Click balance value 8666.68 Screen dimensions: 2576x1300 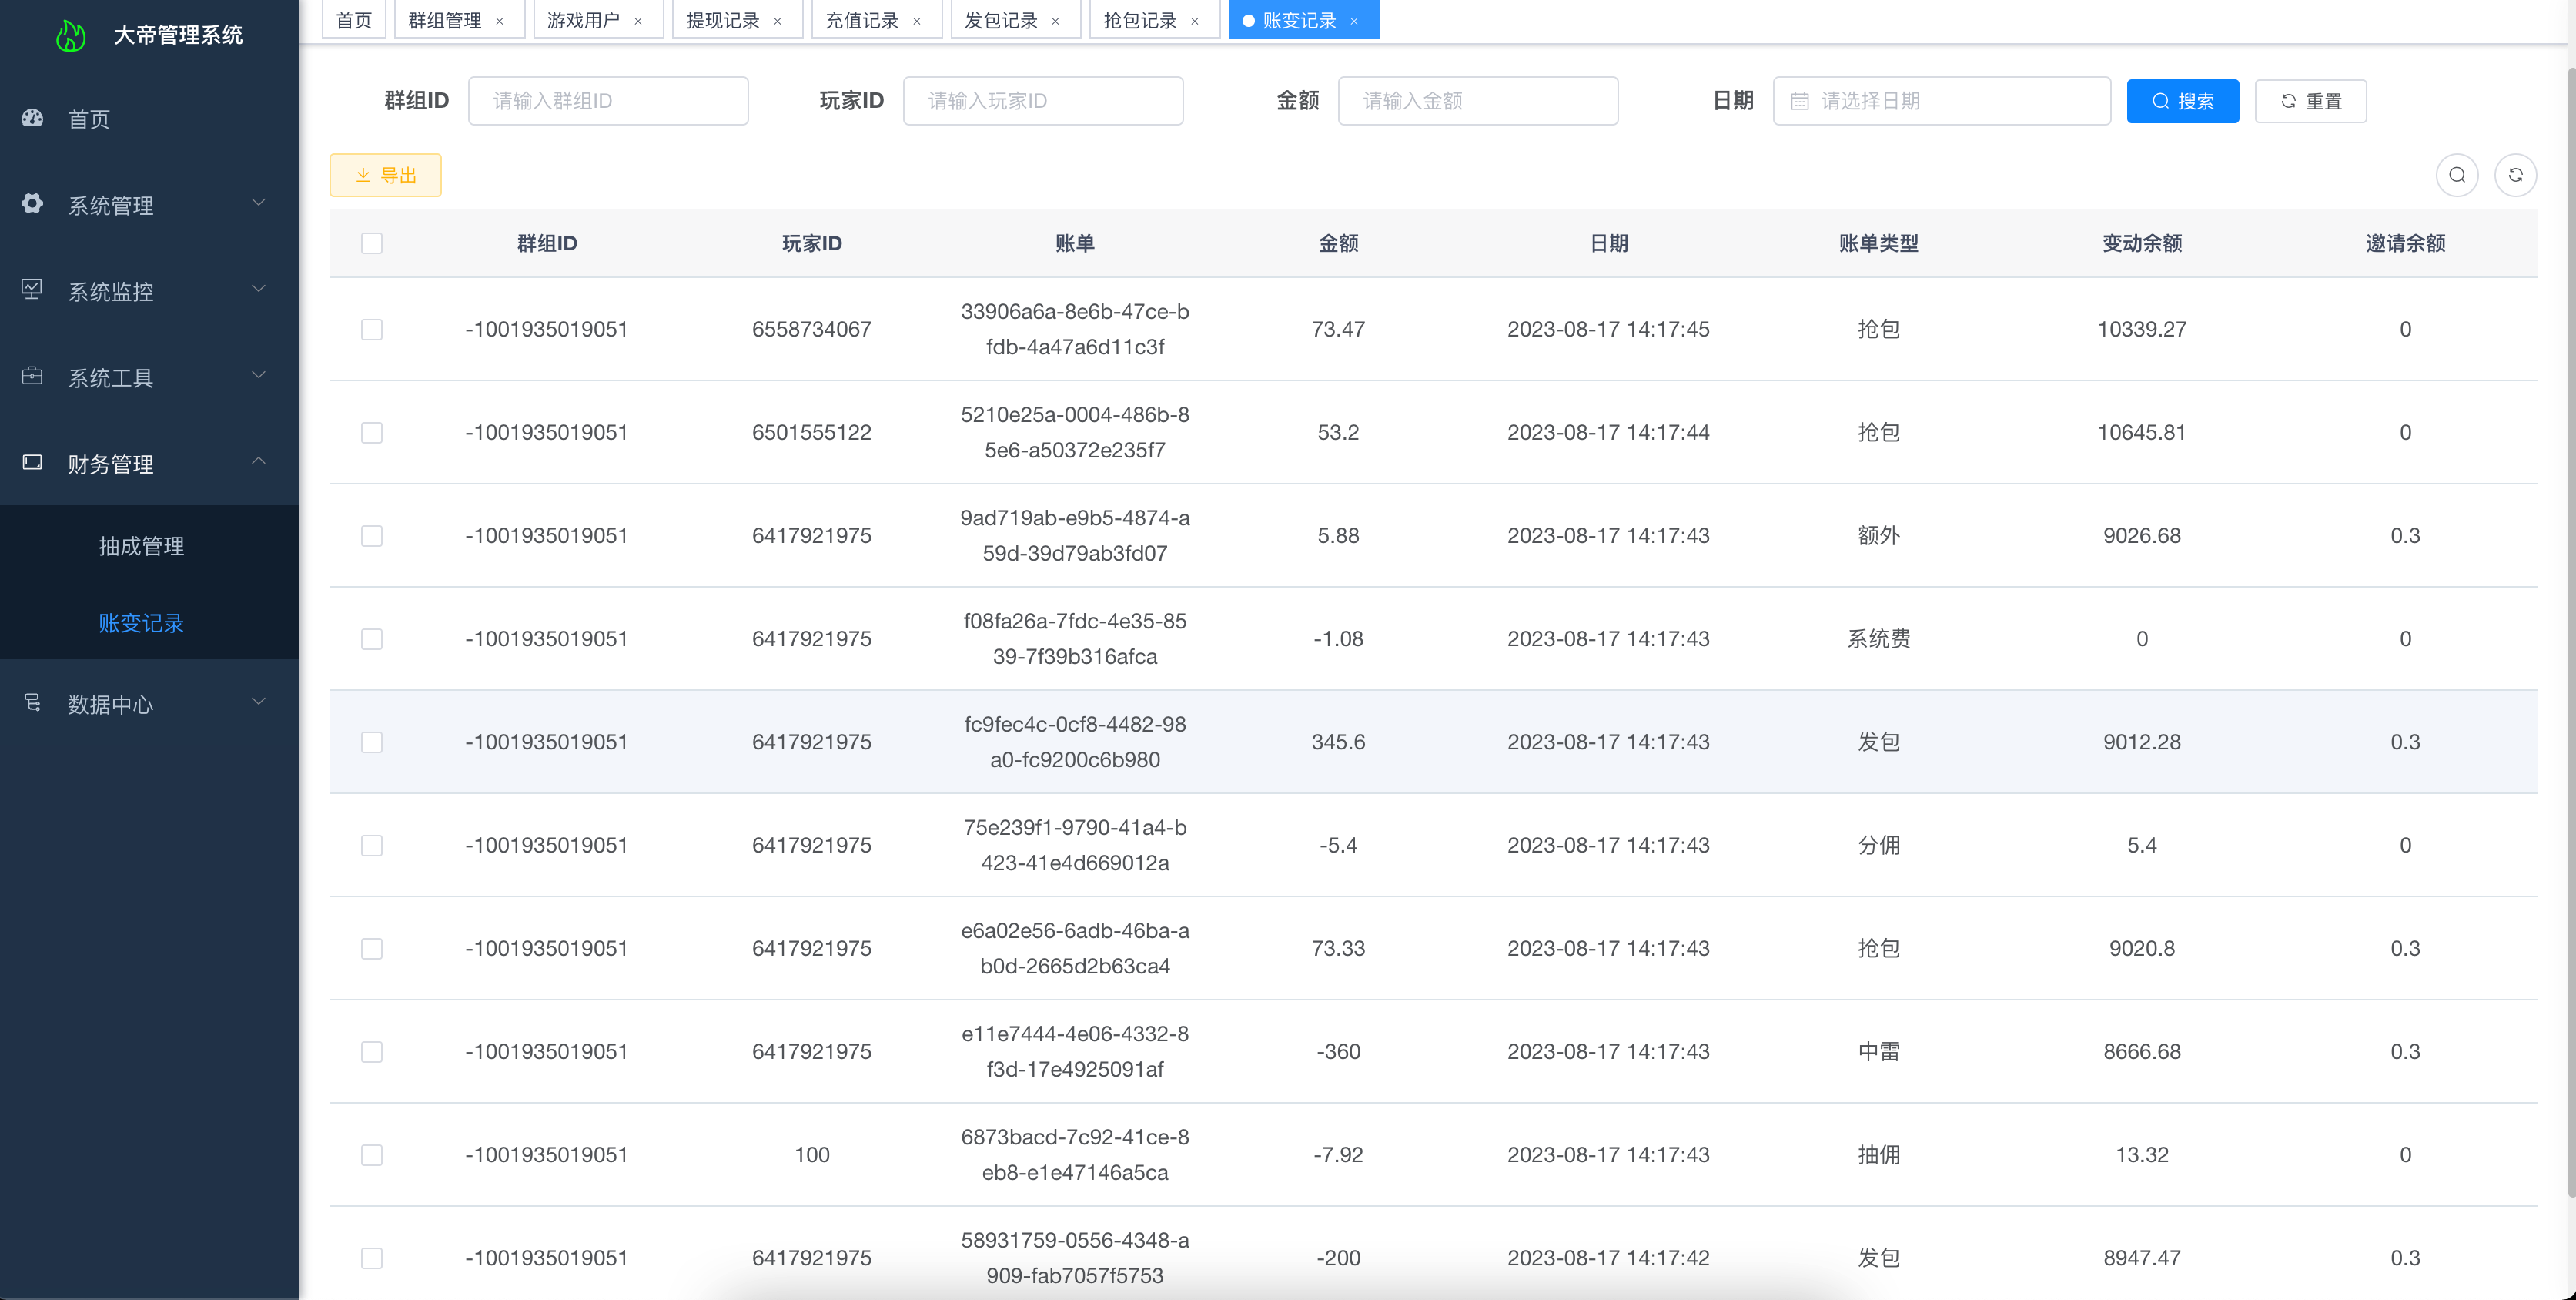[2142, 1051]
